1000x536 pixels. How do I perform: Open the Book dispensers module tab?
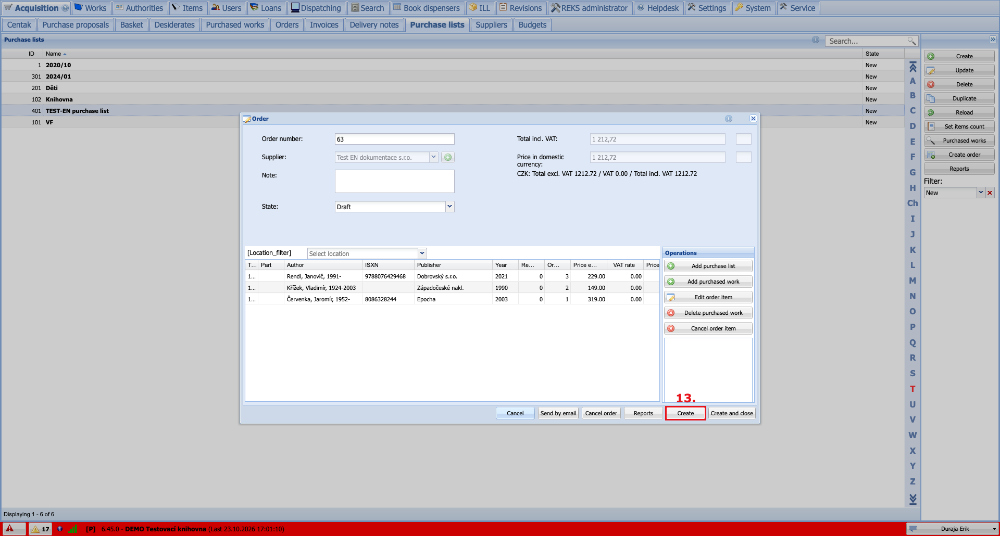point(426,8)
